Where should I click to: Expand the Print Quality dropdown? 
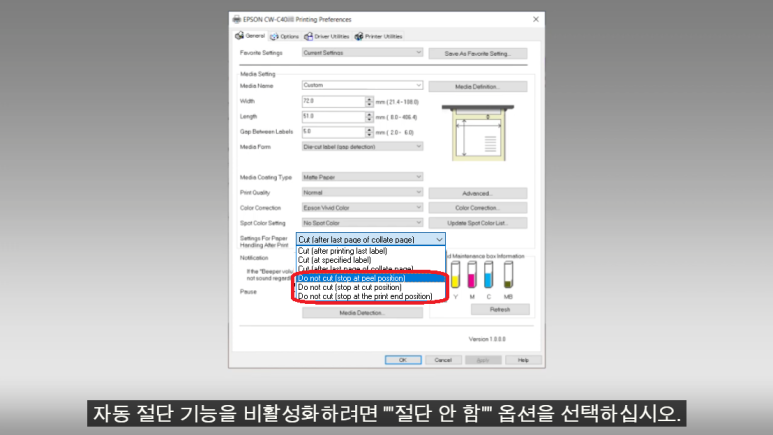pyautogui.click(x=362, y=192)
